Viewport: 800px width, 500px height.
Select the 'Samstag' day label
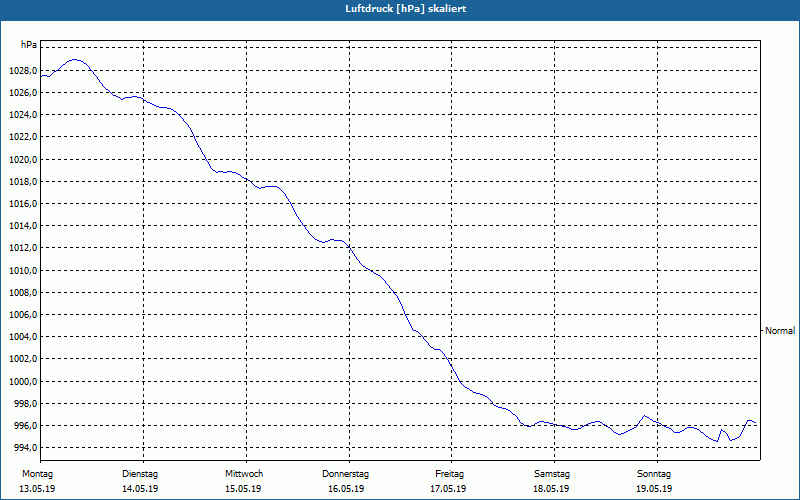coord(552,474)
